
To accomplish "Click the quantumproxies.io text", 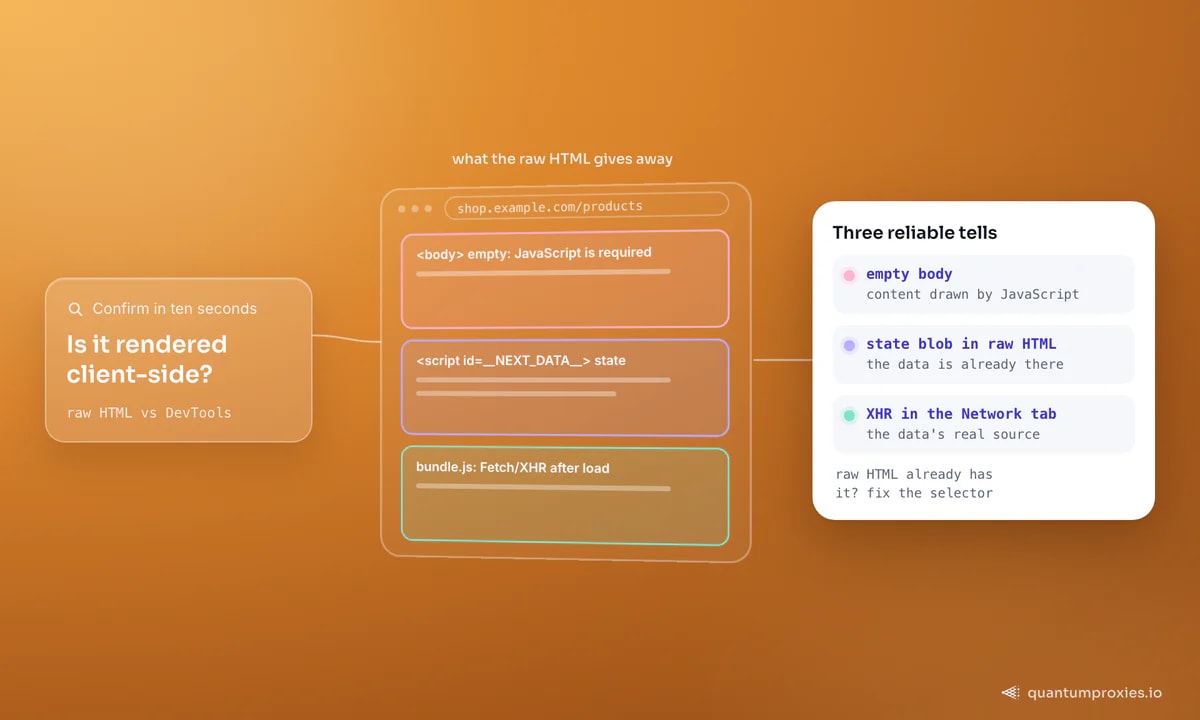I will point(1095,692).
